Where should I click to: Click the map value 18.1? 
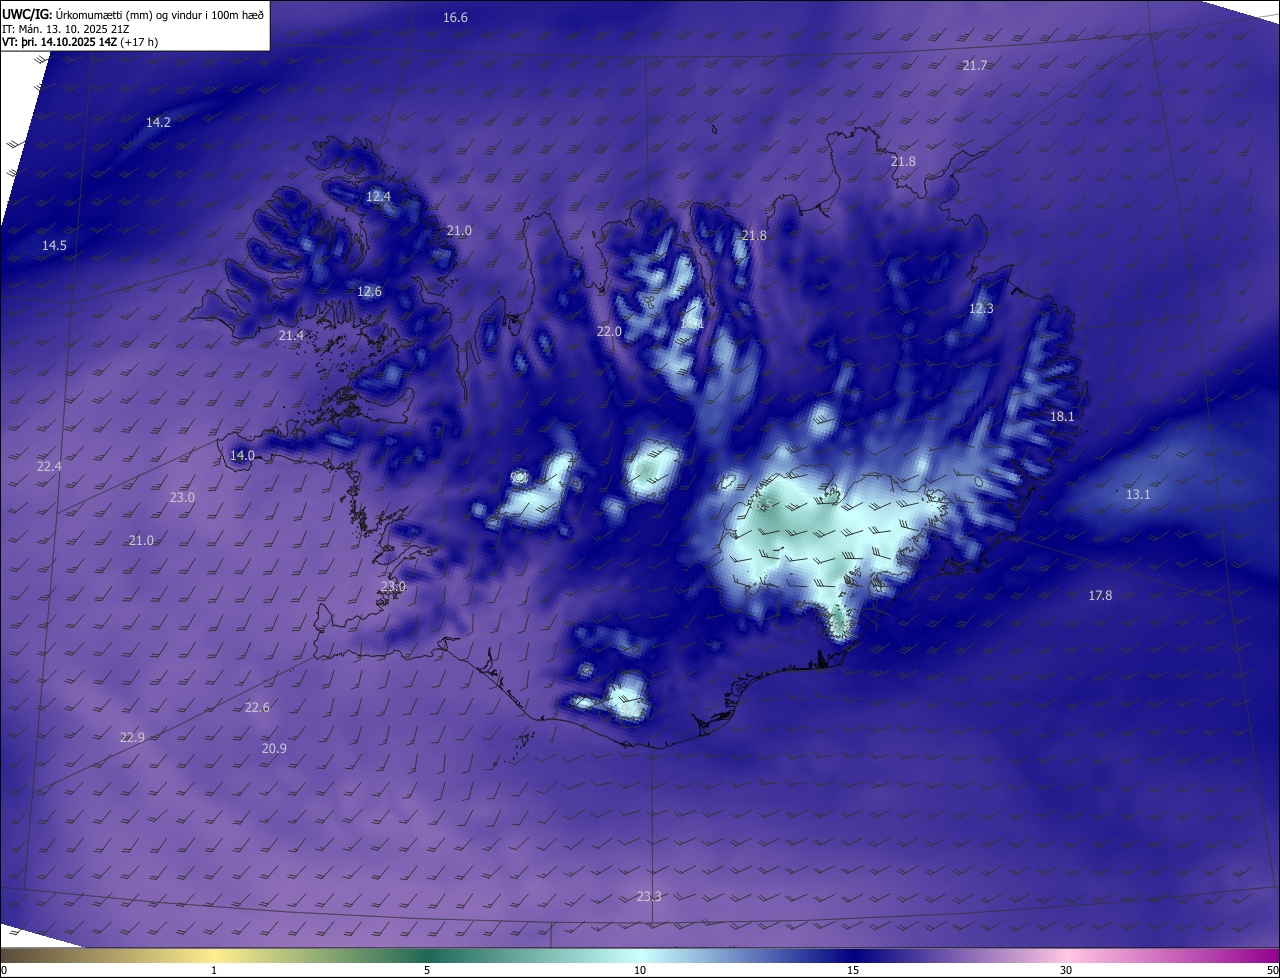coord(1061,416)
